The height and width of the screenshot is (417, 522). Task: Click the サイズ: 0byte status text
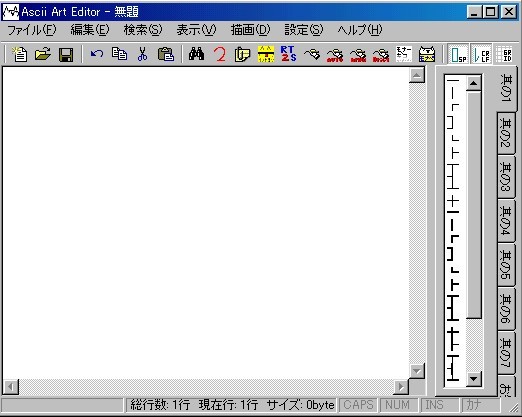point(301,405)
